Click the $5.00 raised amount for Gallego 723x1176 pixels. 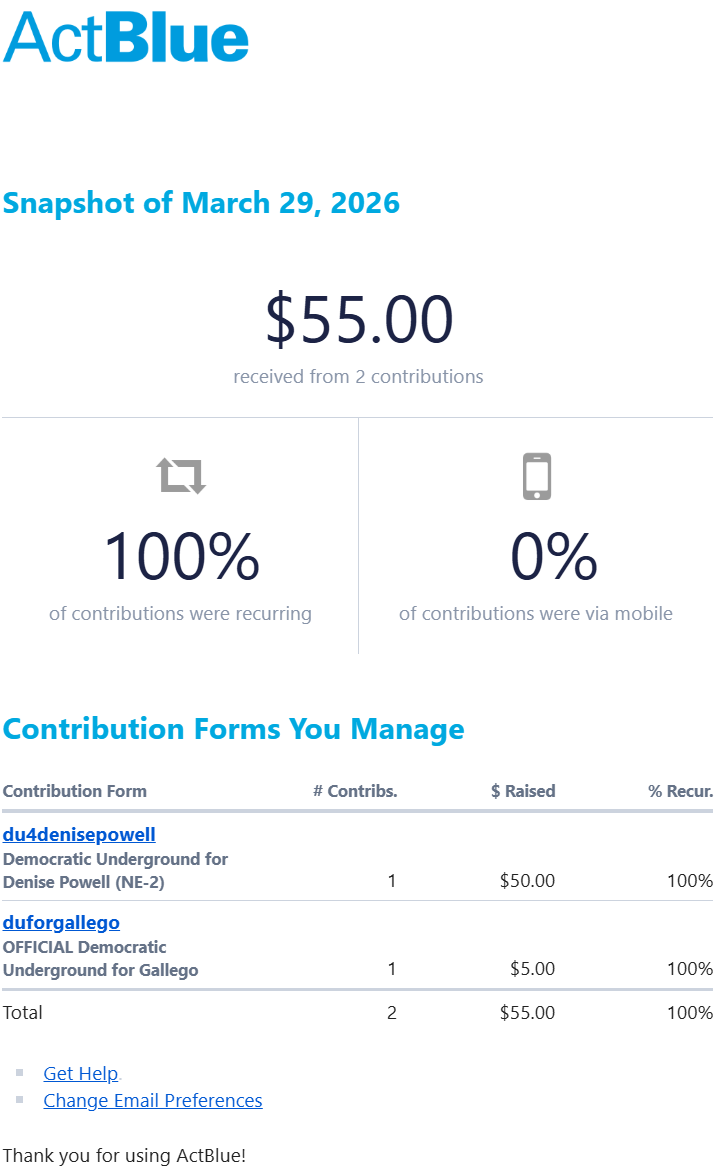click(x=531, y=969)
